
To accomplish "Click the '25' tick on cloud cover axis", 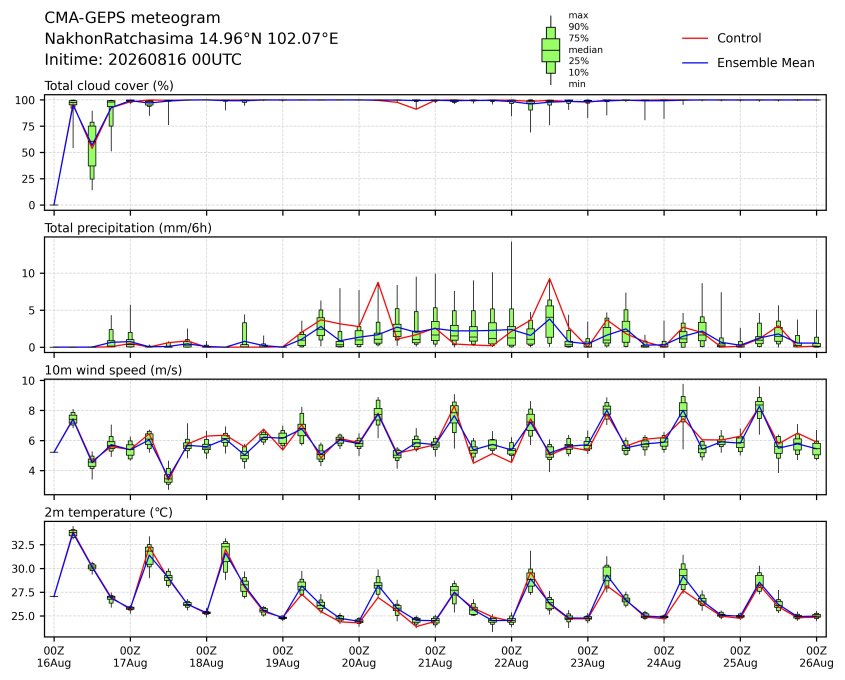I will coord(29,179).
